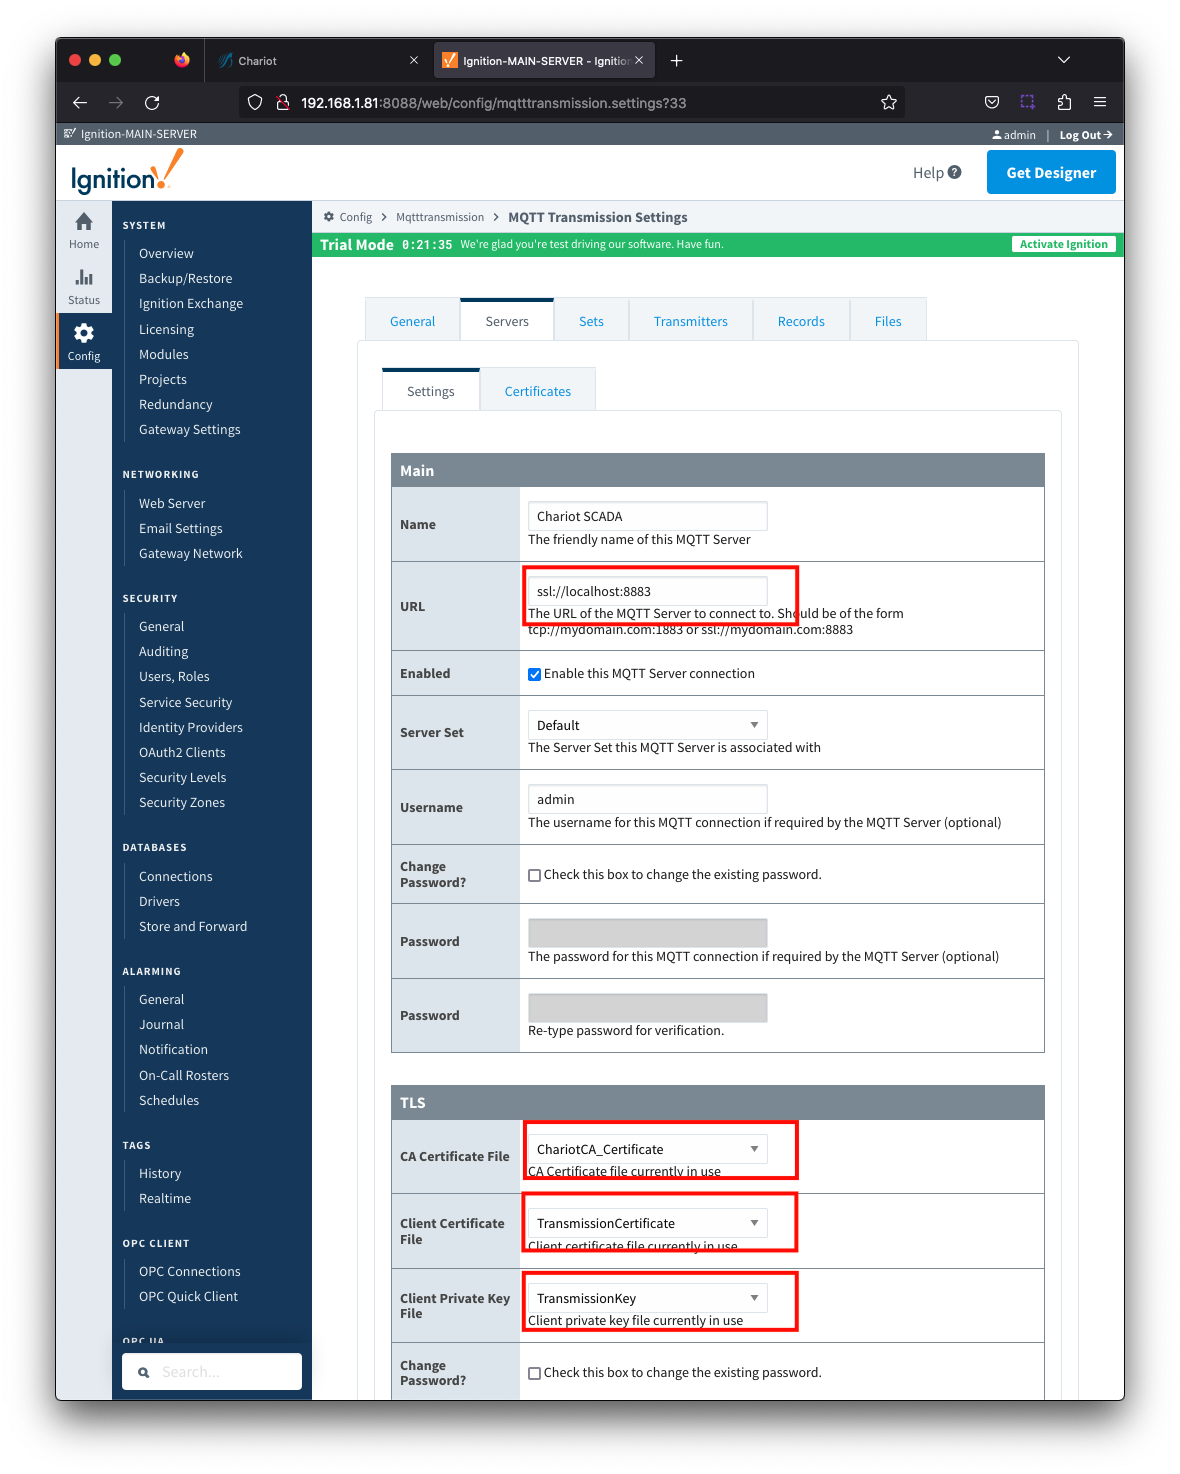Select the Settings sub-tab
Image resolution: width=1180 pixels, height=1474 pixels.
click(431, 391)
